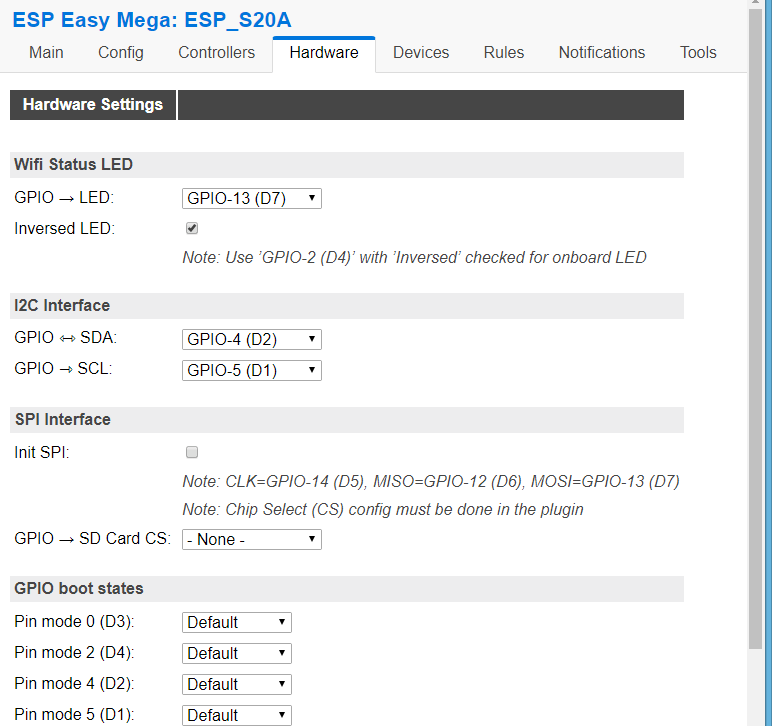Click the 'GPIO → SCL:' label

click(x=64, y=369)
